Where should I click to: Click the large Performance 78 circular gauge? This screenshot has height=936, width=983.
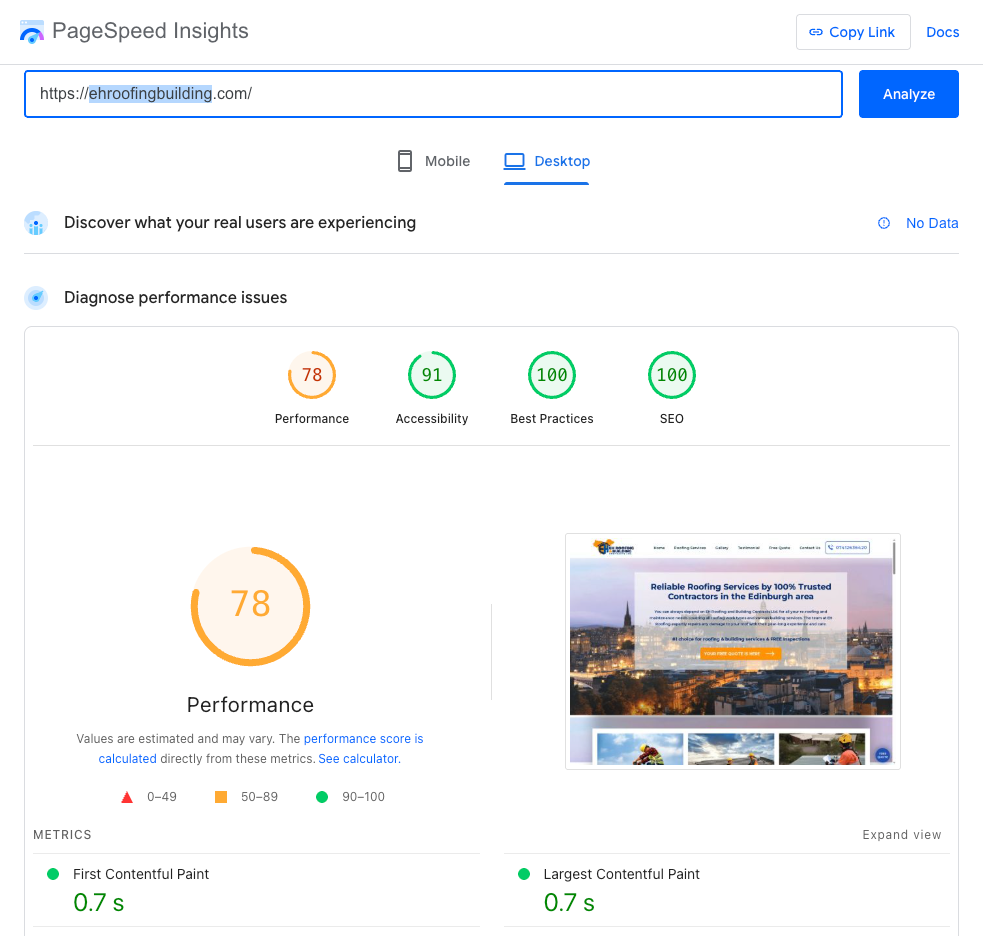[250, 605]
